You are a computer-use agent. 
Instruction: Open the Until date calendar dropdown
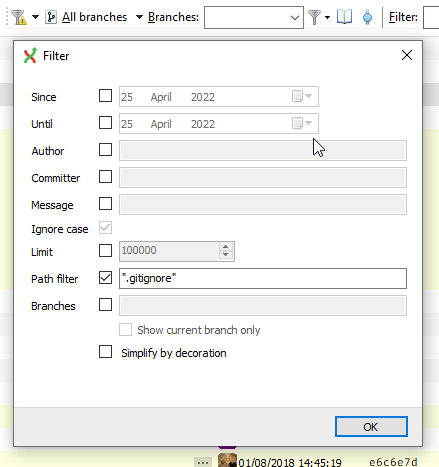tap(302, 123)
